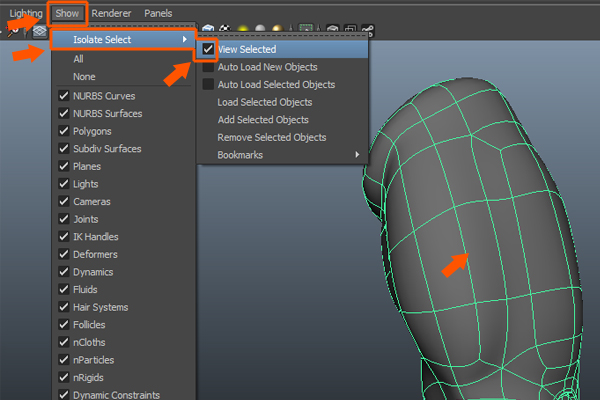Uncheck NURBS Curves visibility

(x=63, y=95)
